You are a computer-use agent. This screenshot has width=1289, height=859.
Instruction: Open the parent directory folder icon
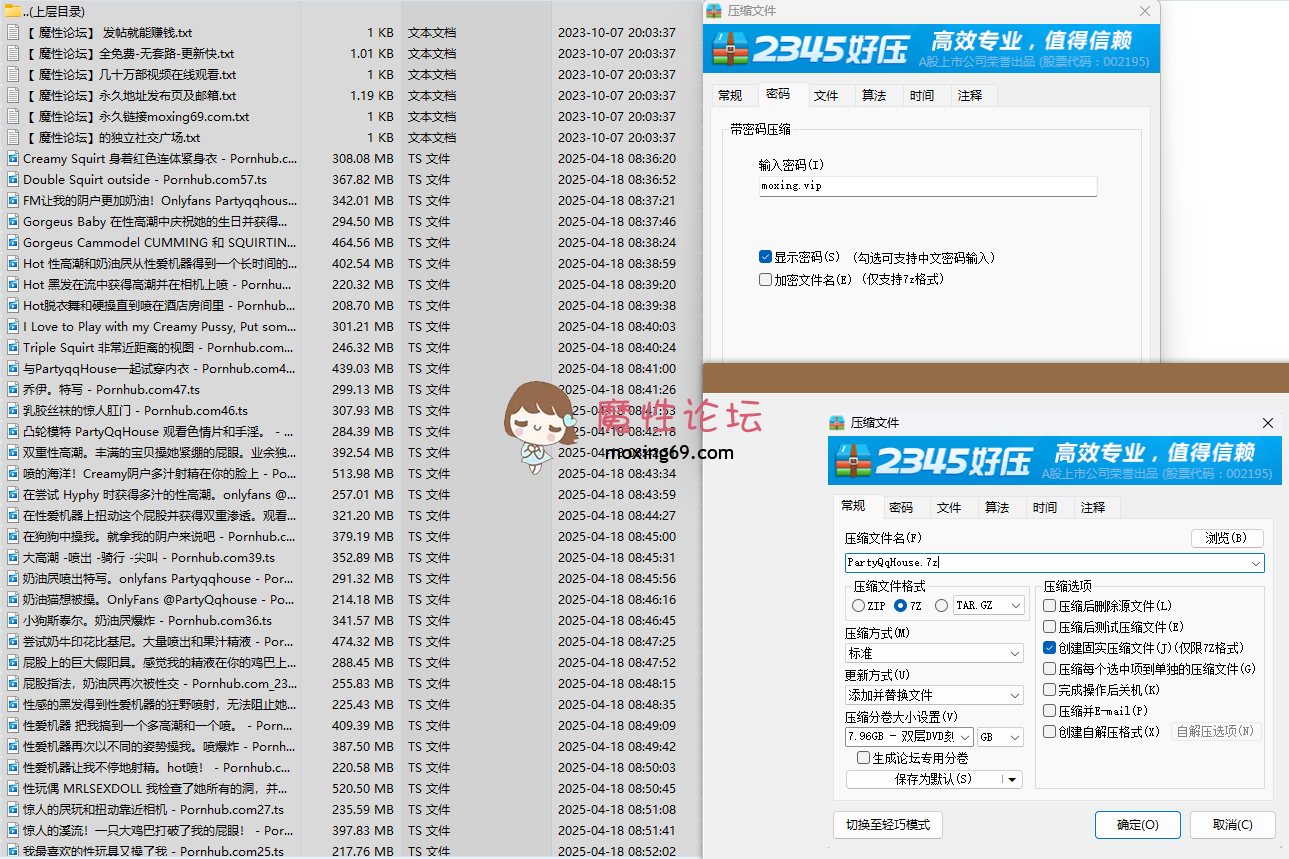coord(11,11)
